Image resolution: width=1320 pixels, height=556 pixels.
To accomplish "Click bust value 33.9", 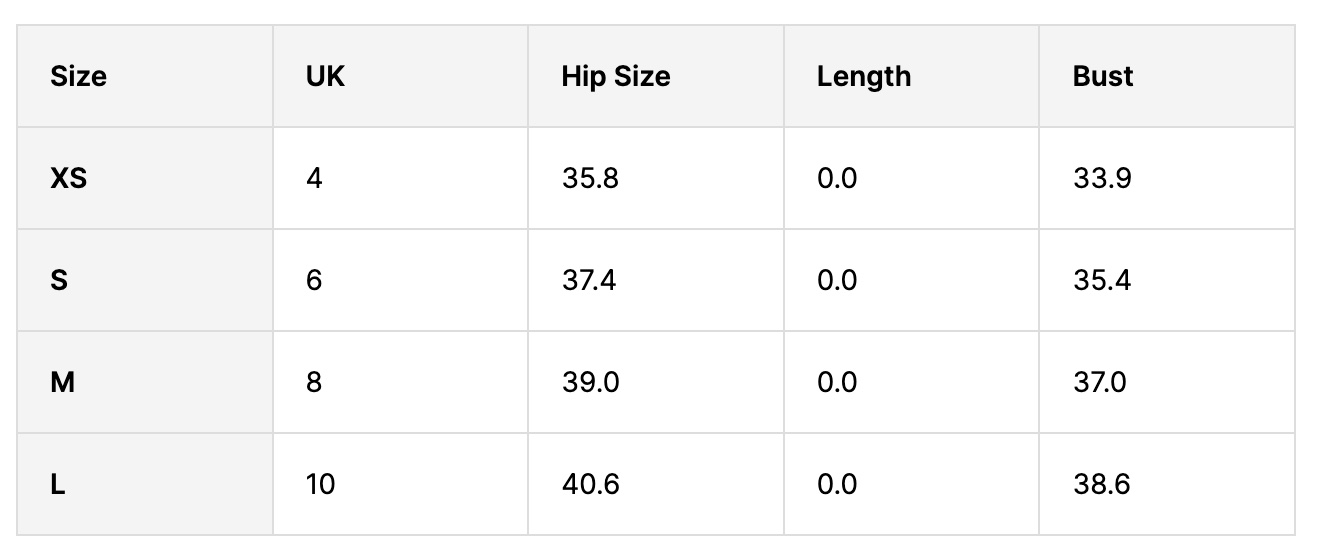I will pyautogui.click(x=1101, y=179).
